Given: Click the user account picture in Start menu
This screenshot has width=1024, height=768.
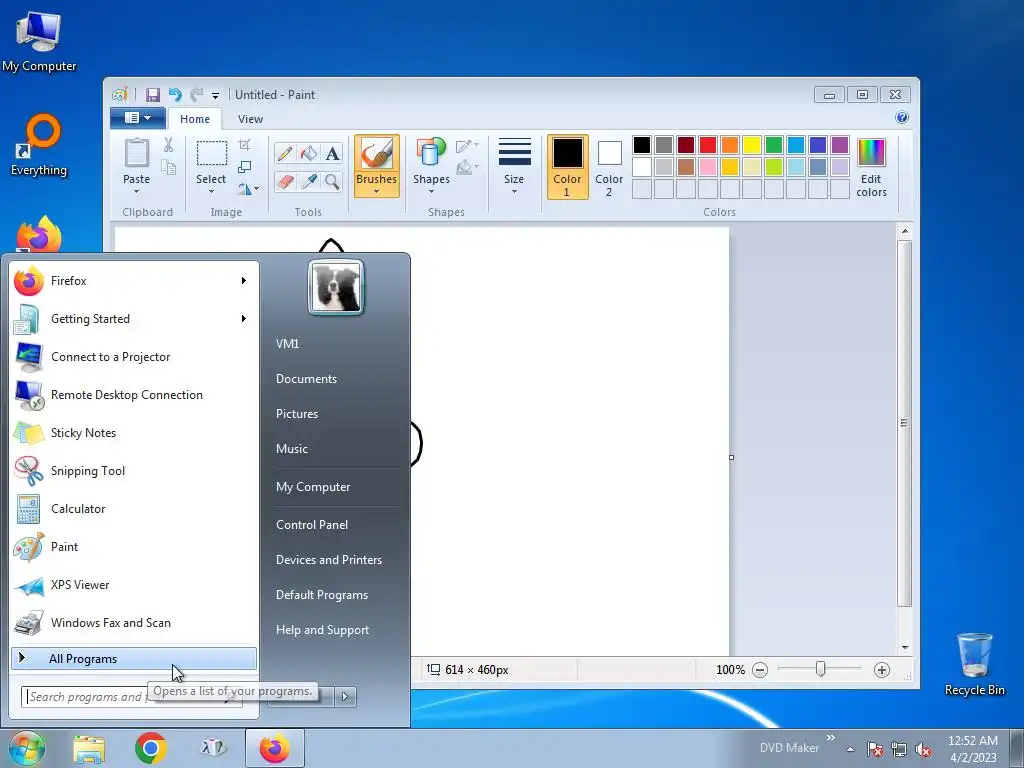Looking at the screenshot, I should (336, 287).
